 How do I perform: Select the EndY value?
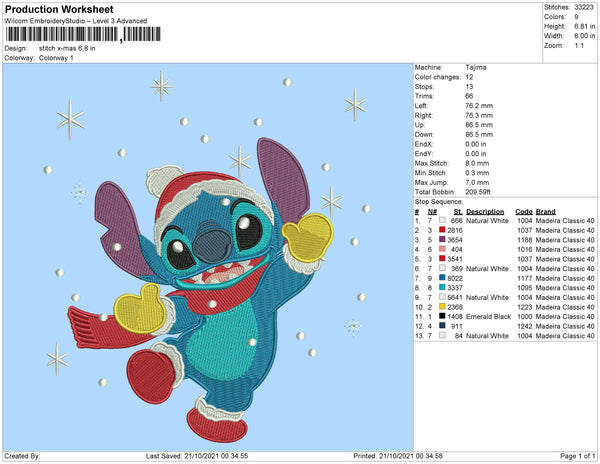[476, 154]
